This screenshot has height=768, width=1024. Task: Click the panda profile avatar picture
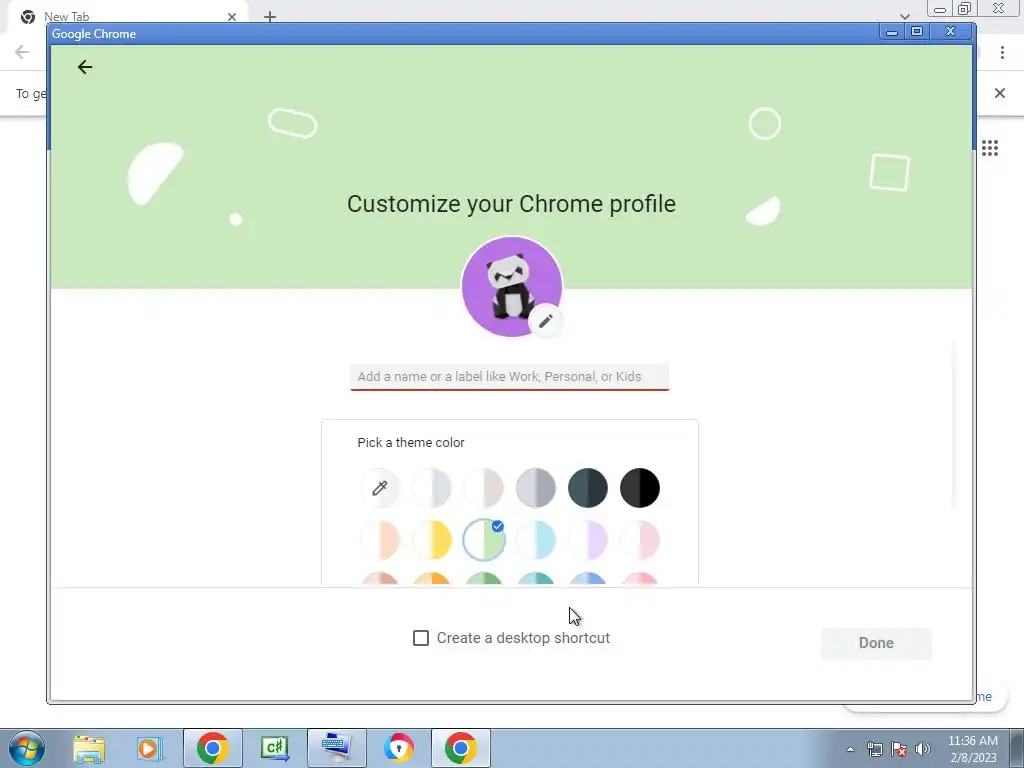coord(511,286)
